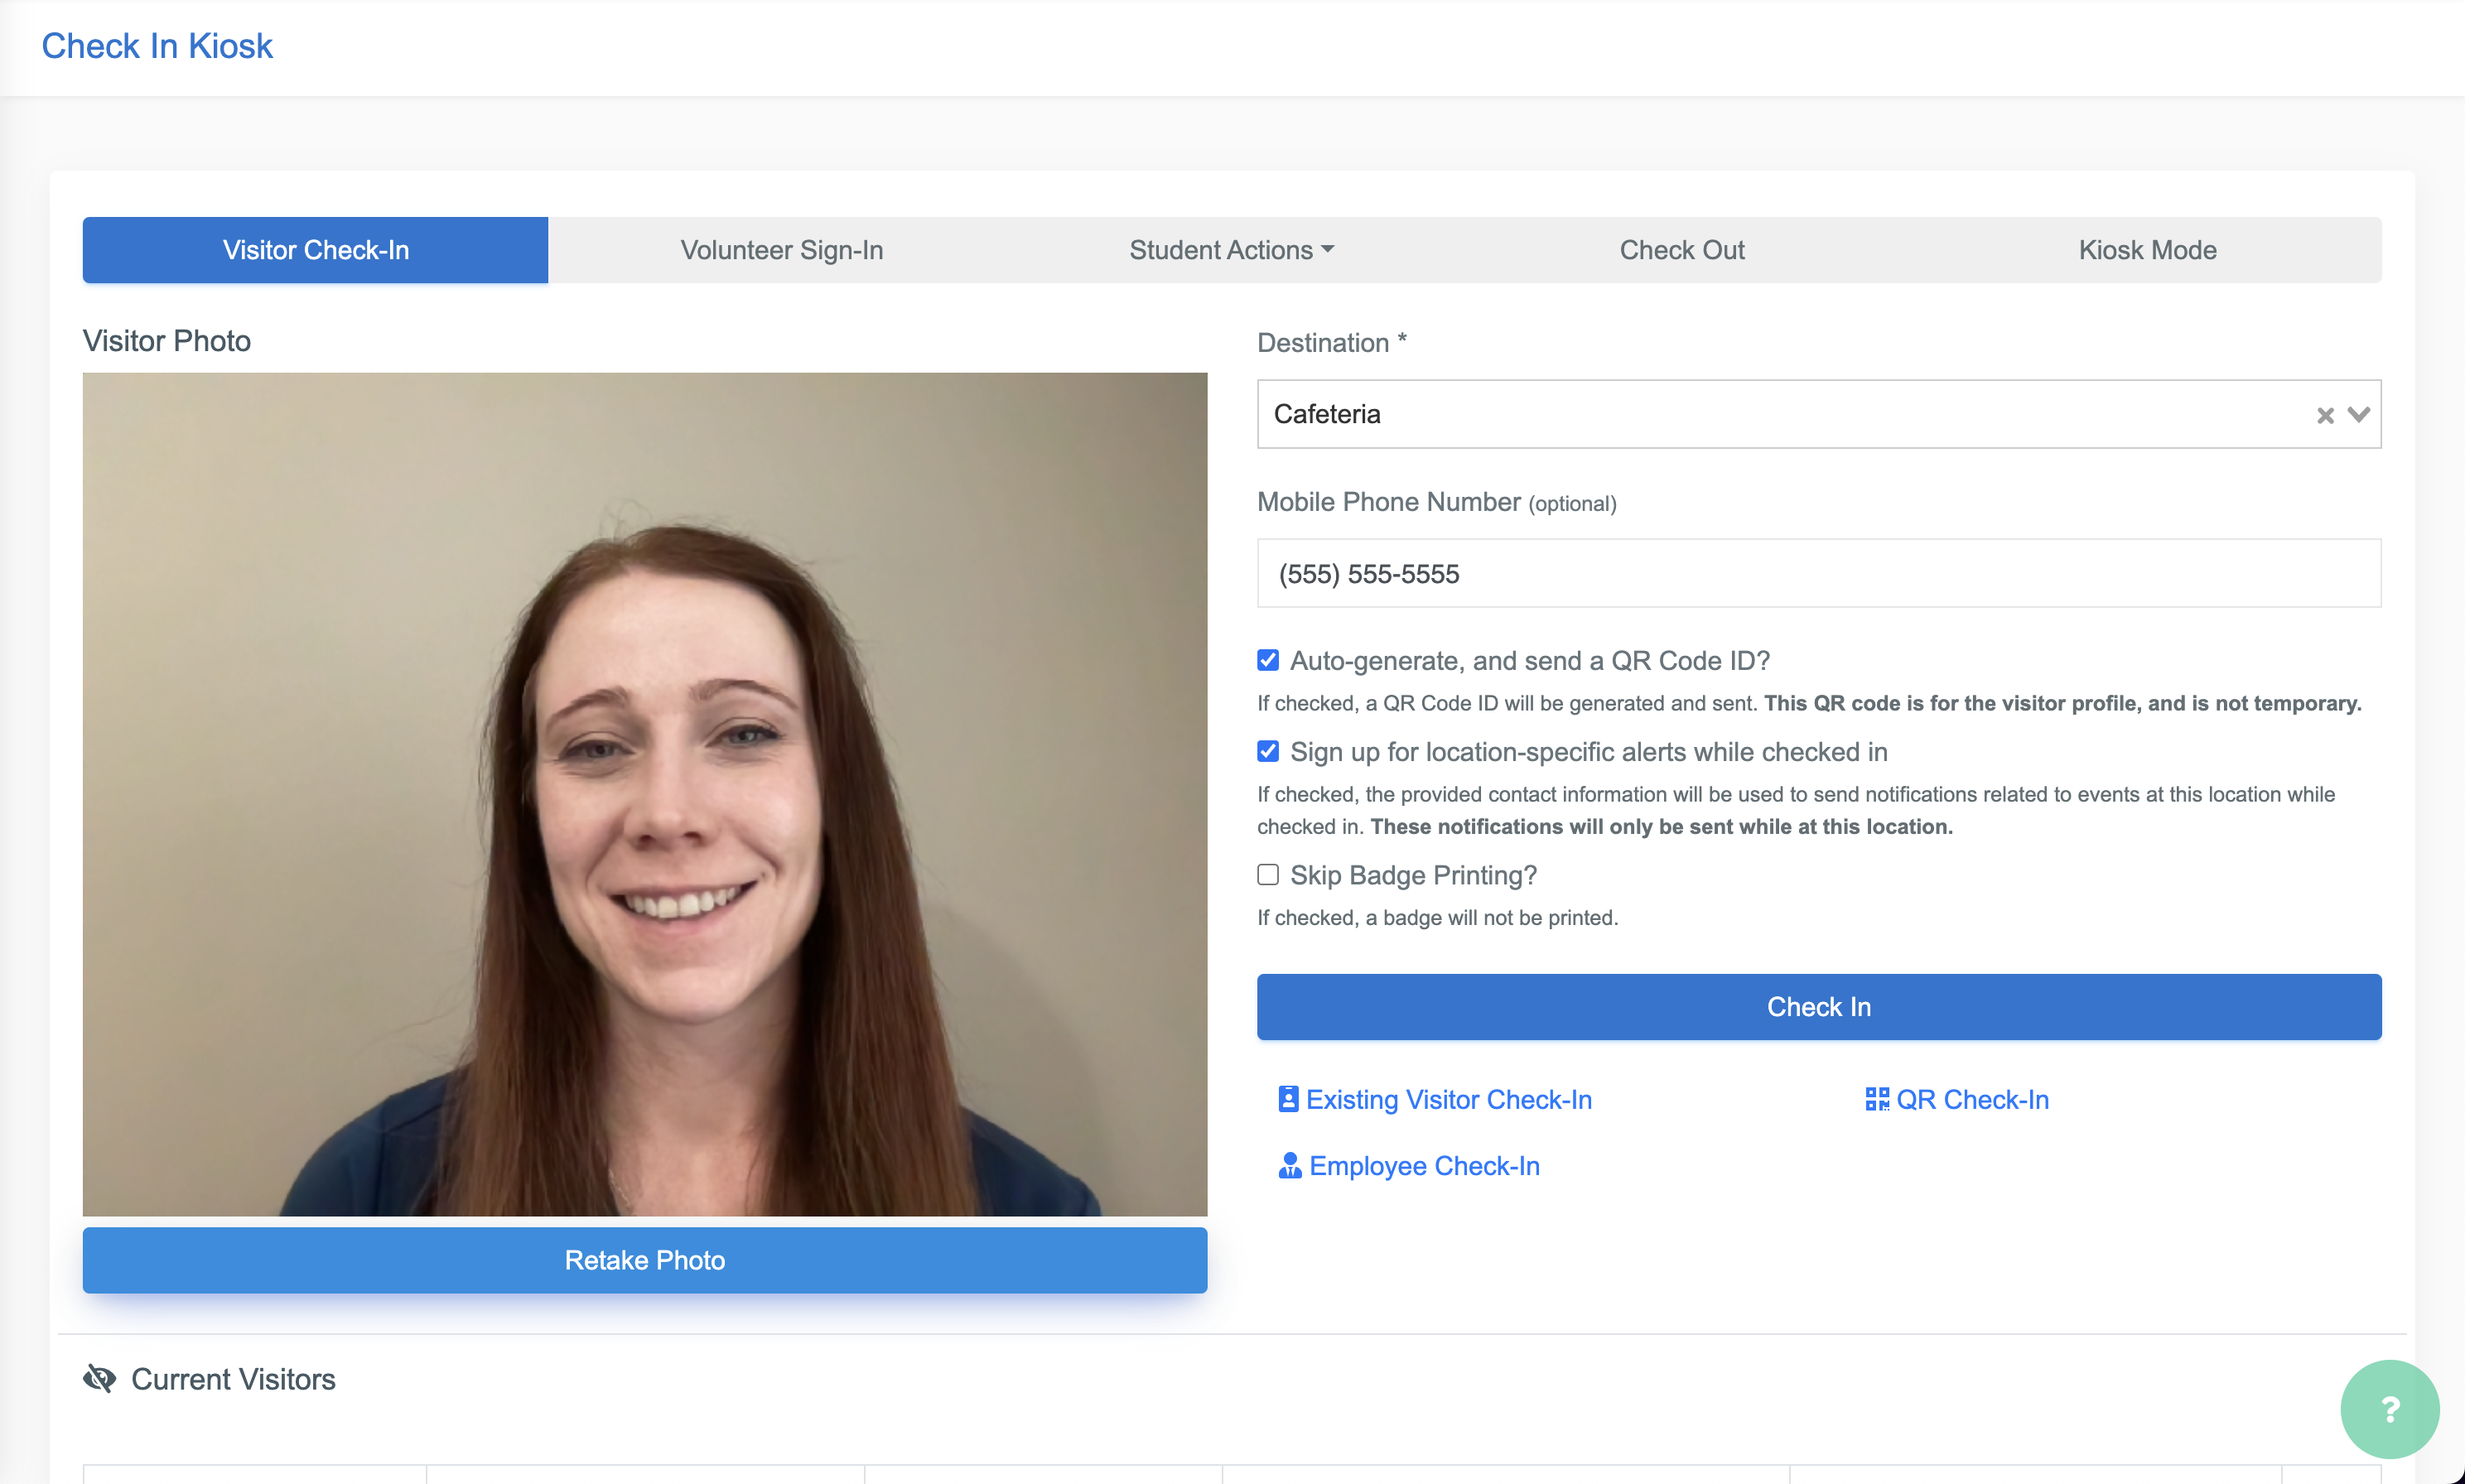Click the ID badge icon beside Existing Visitor

[1288, 1099]
